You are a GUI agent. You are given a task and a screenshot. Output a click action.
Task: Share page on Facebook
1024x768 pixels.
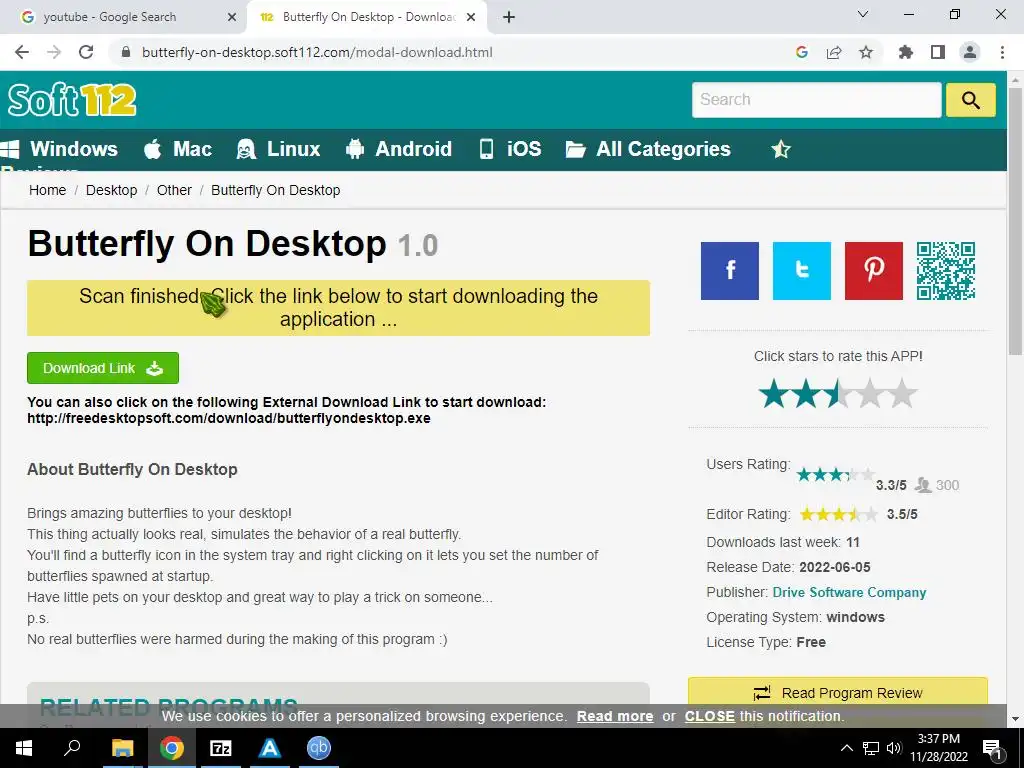(x=729, y=270)
